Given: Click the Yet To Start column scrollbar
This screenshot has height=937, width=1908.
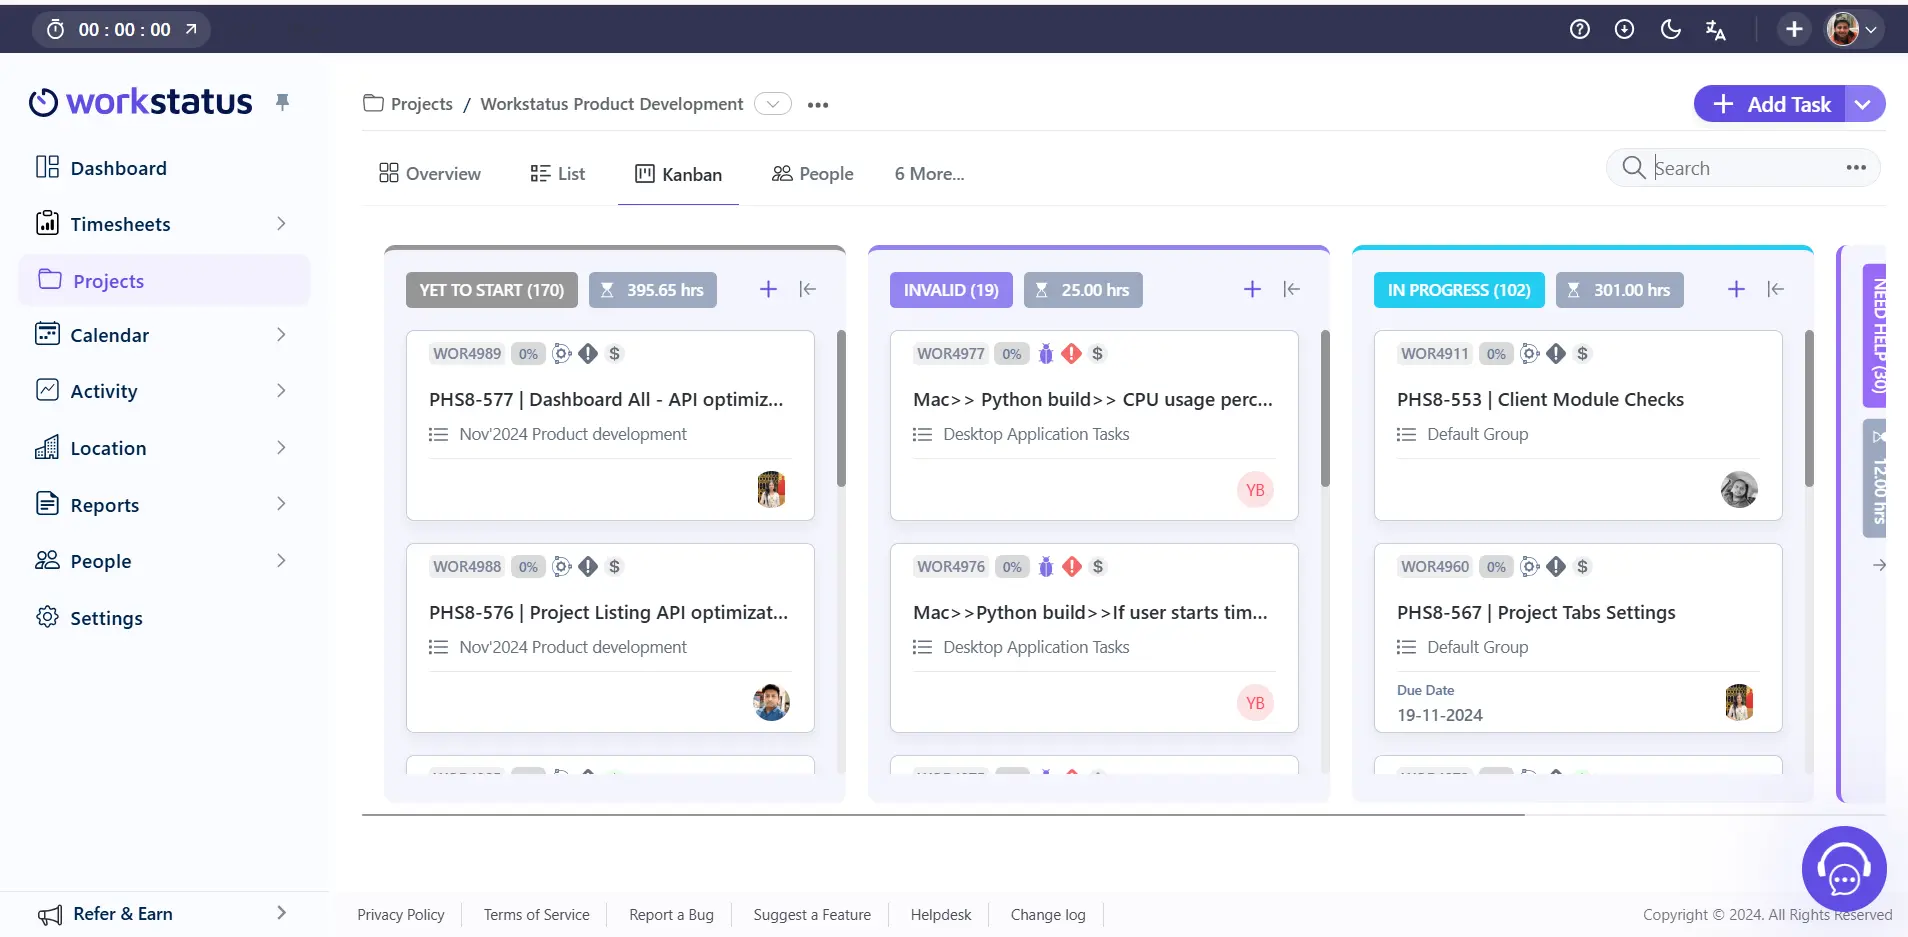Looking at the screenshot, I should [841, 408].
